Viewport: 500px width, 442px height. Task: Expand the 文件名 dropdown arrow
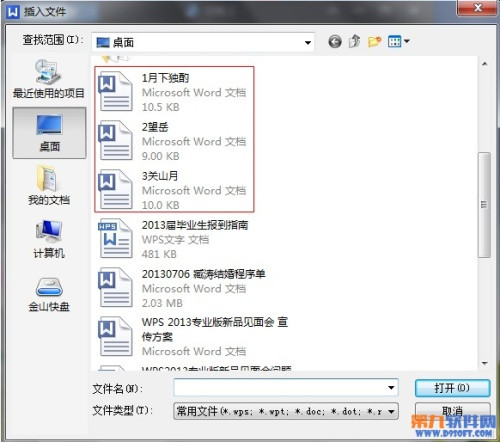pos(391,387)
